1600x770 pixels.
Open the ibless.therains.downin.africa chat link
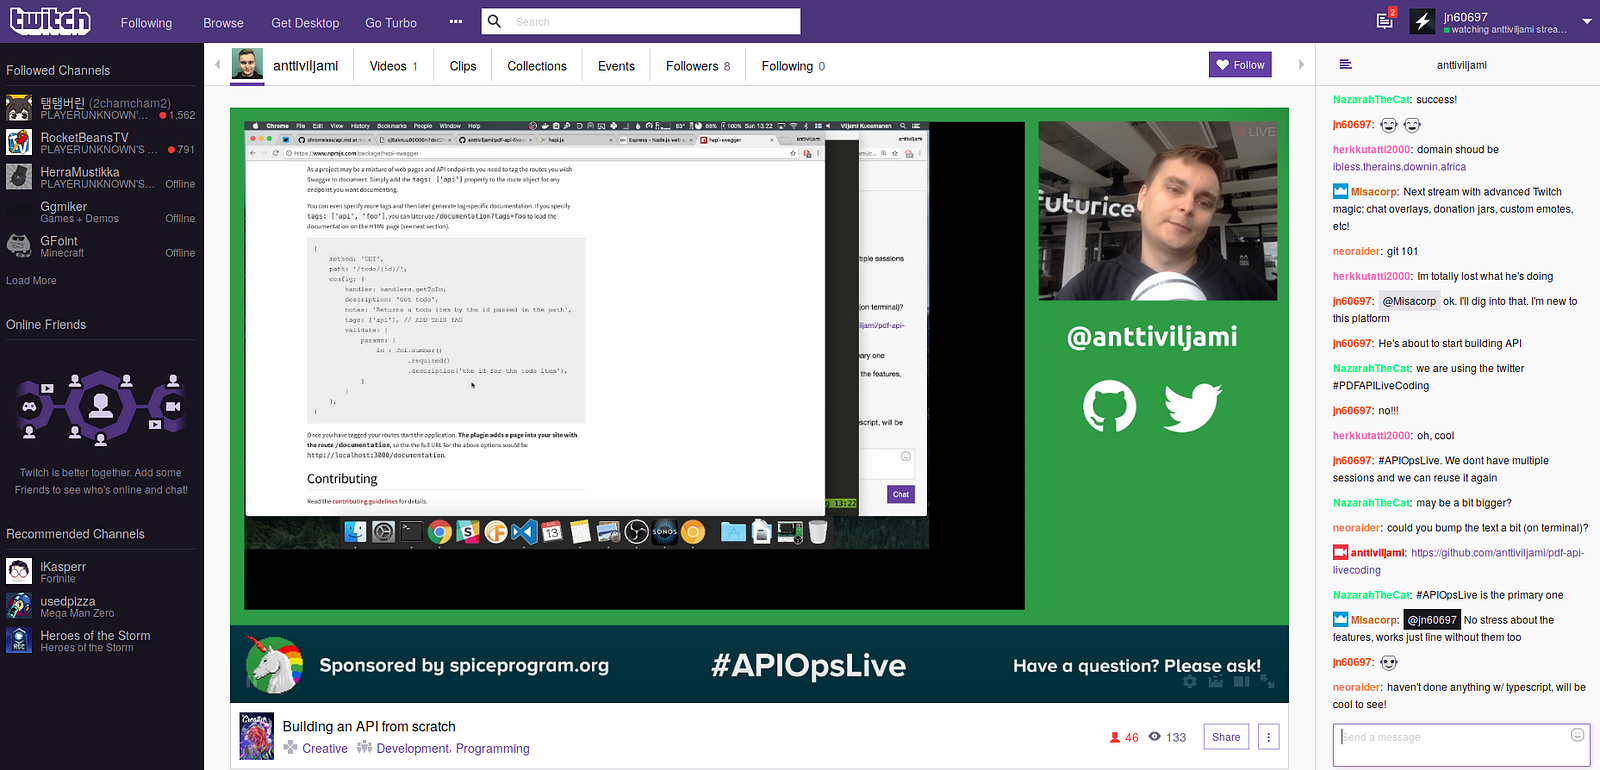1399,167
